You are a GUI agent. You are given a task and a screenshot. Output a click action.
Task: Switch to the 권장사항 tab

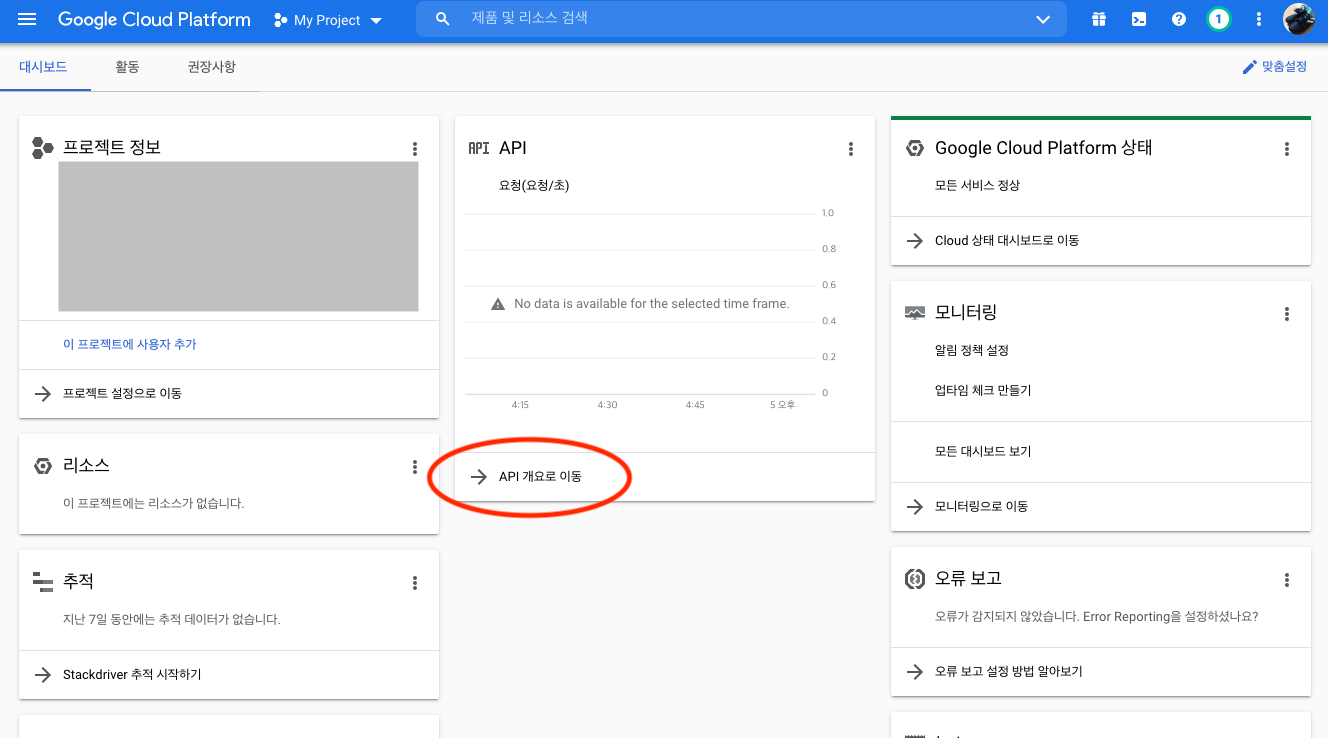pos(211,67)
